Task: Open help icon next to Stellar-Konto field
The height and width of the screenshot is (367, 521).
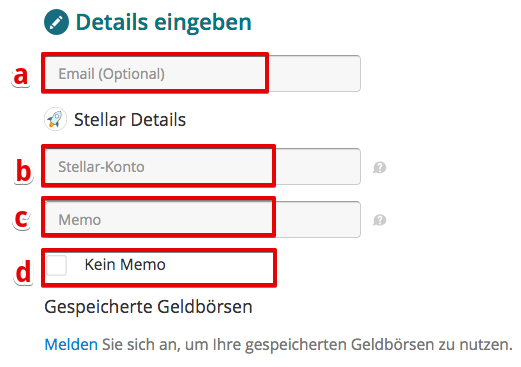Action: click(379, 167)
